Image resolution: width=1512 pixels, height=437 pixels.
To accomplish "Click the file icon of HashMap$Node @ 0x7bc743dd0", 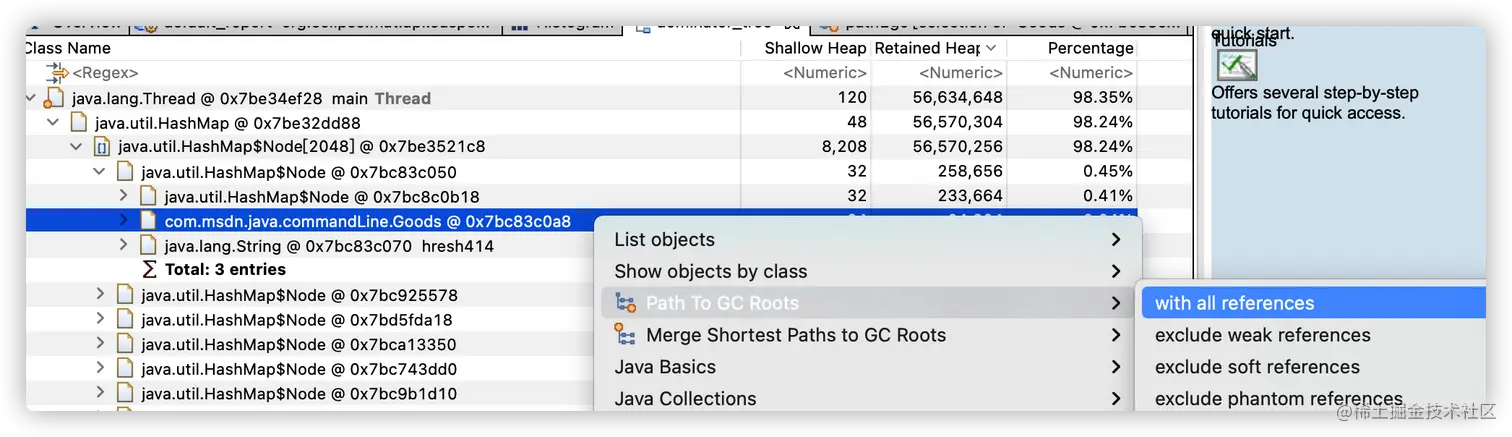I will coord(124,368).
